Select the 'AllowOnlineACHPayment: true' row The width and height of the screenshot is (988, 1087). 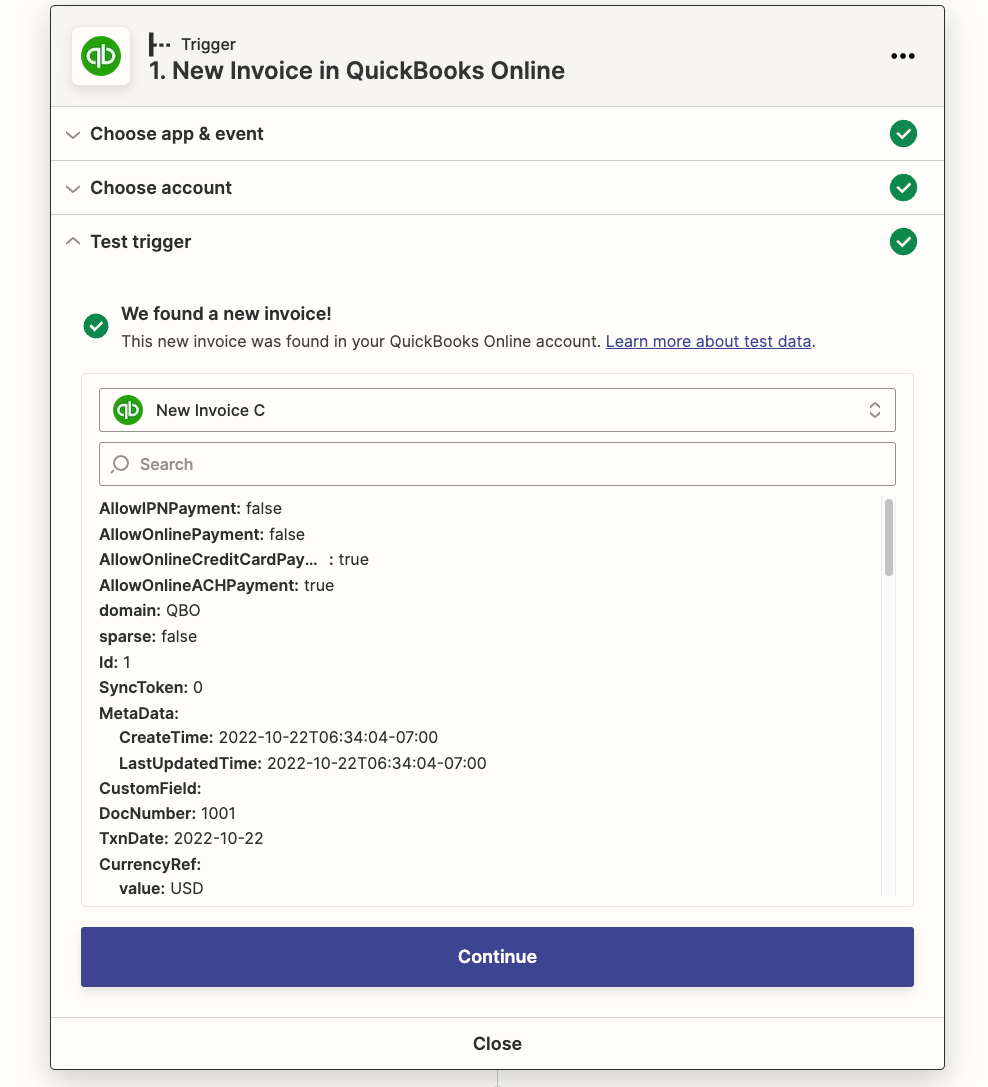click(216, 585)
